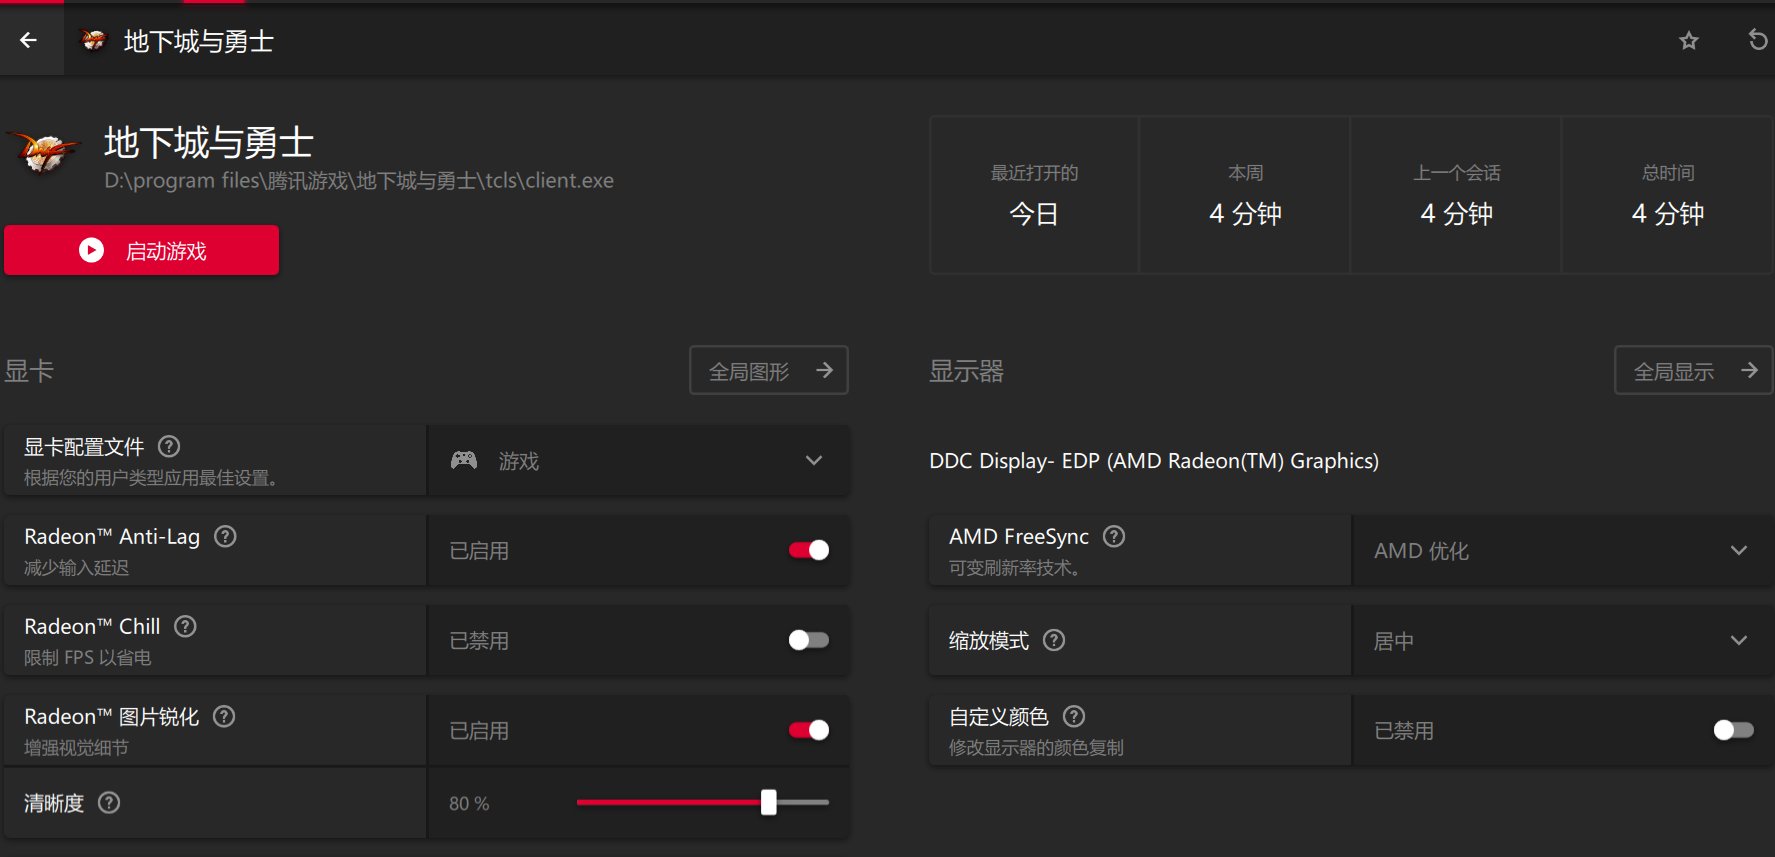
Task: Click the game path ending client.exe
Action: point(359,181)
